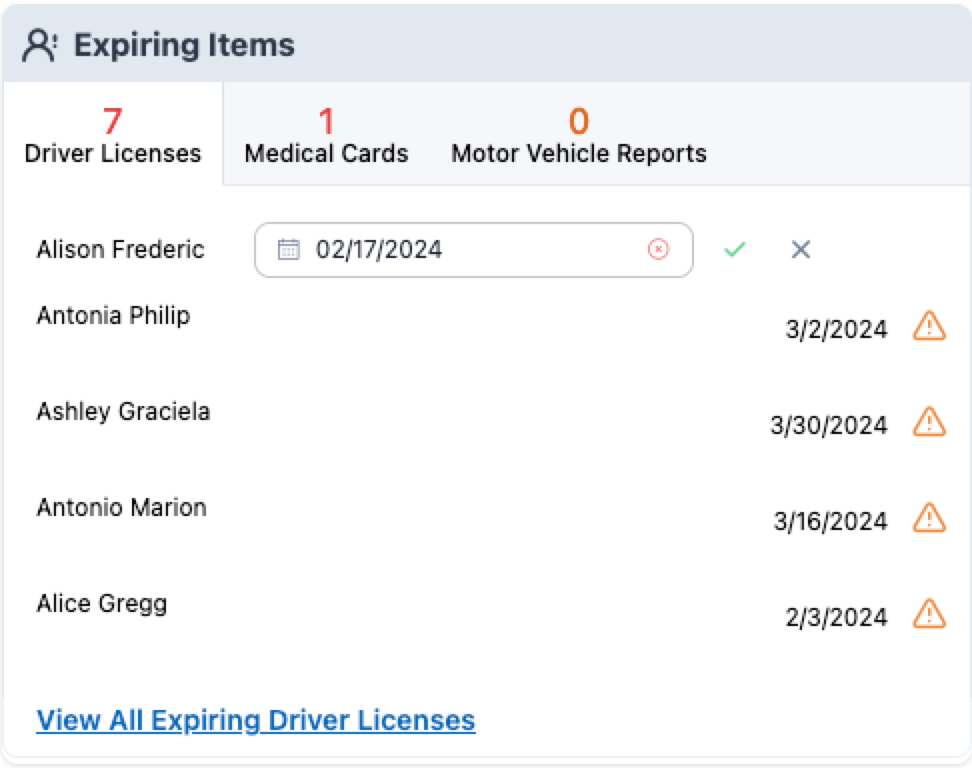Click warning icon for Ashley Graciela
The height and width of the screenshot is (768, 972).
tap(929, 422)
